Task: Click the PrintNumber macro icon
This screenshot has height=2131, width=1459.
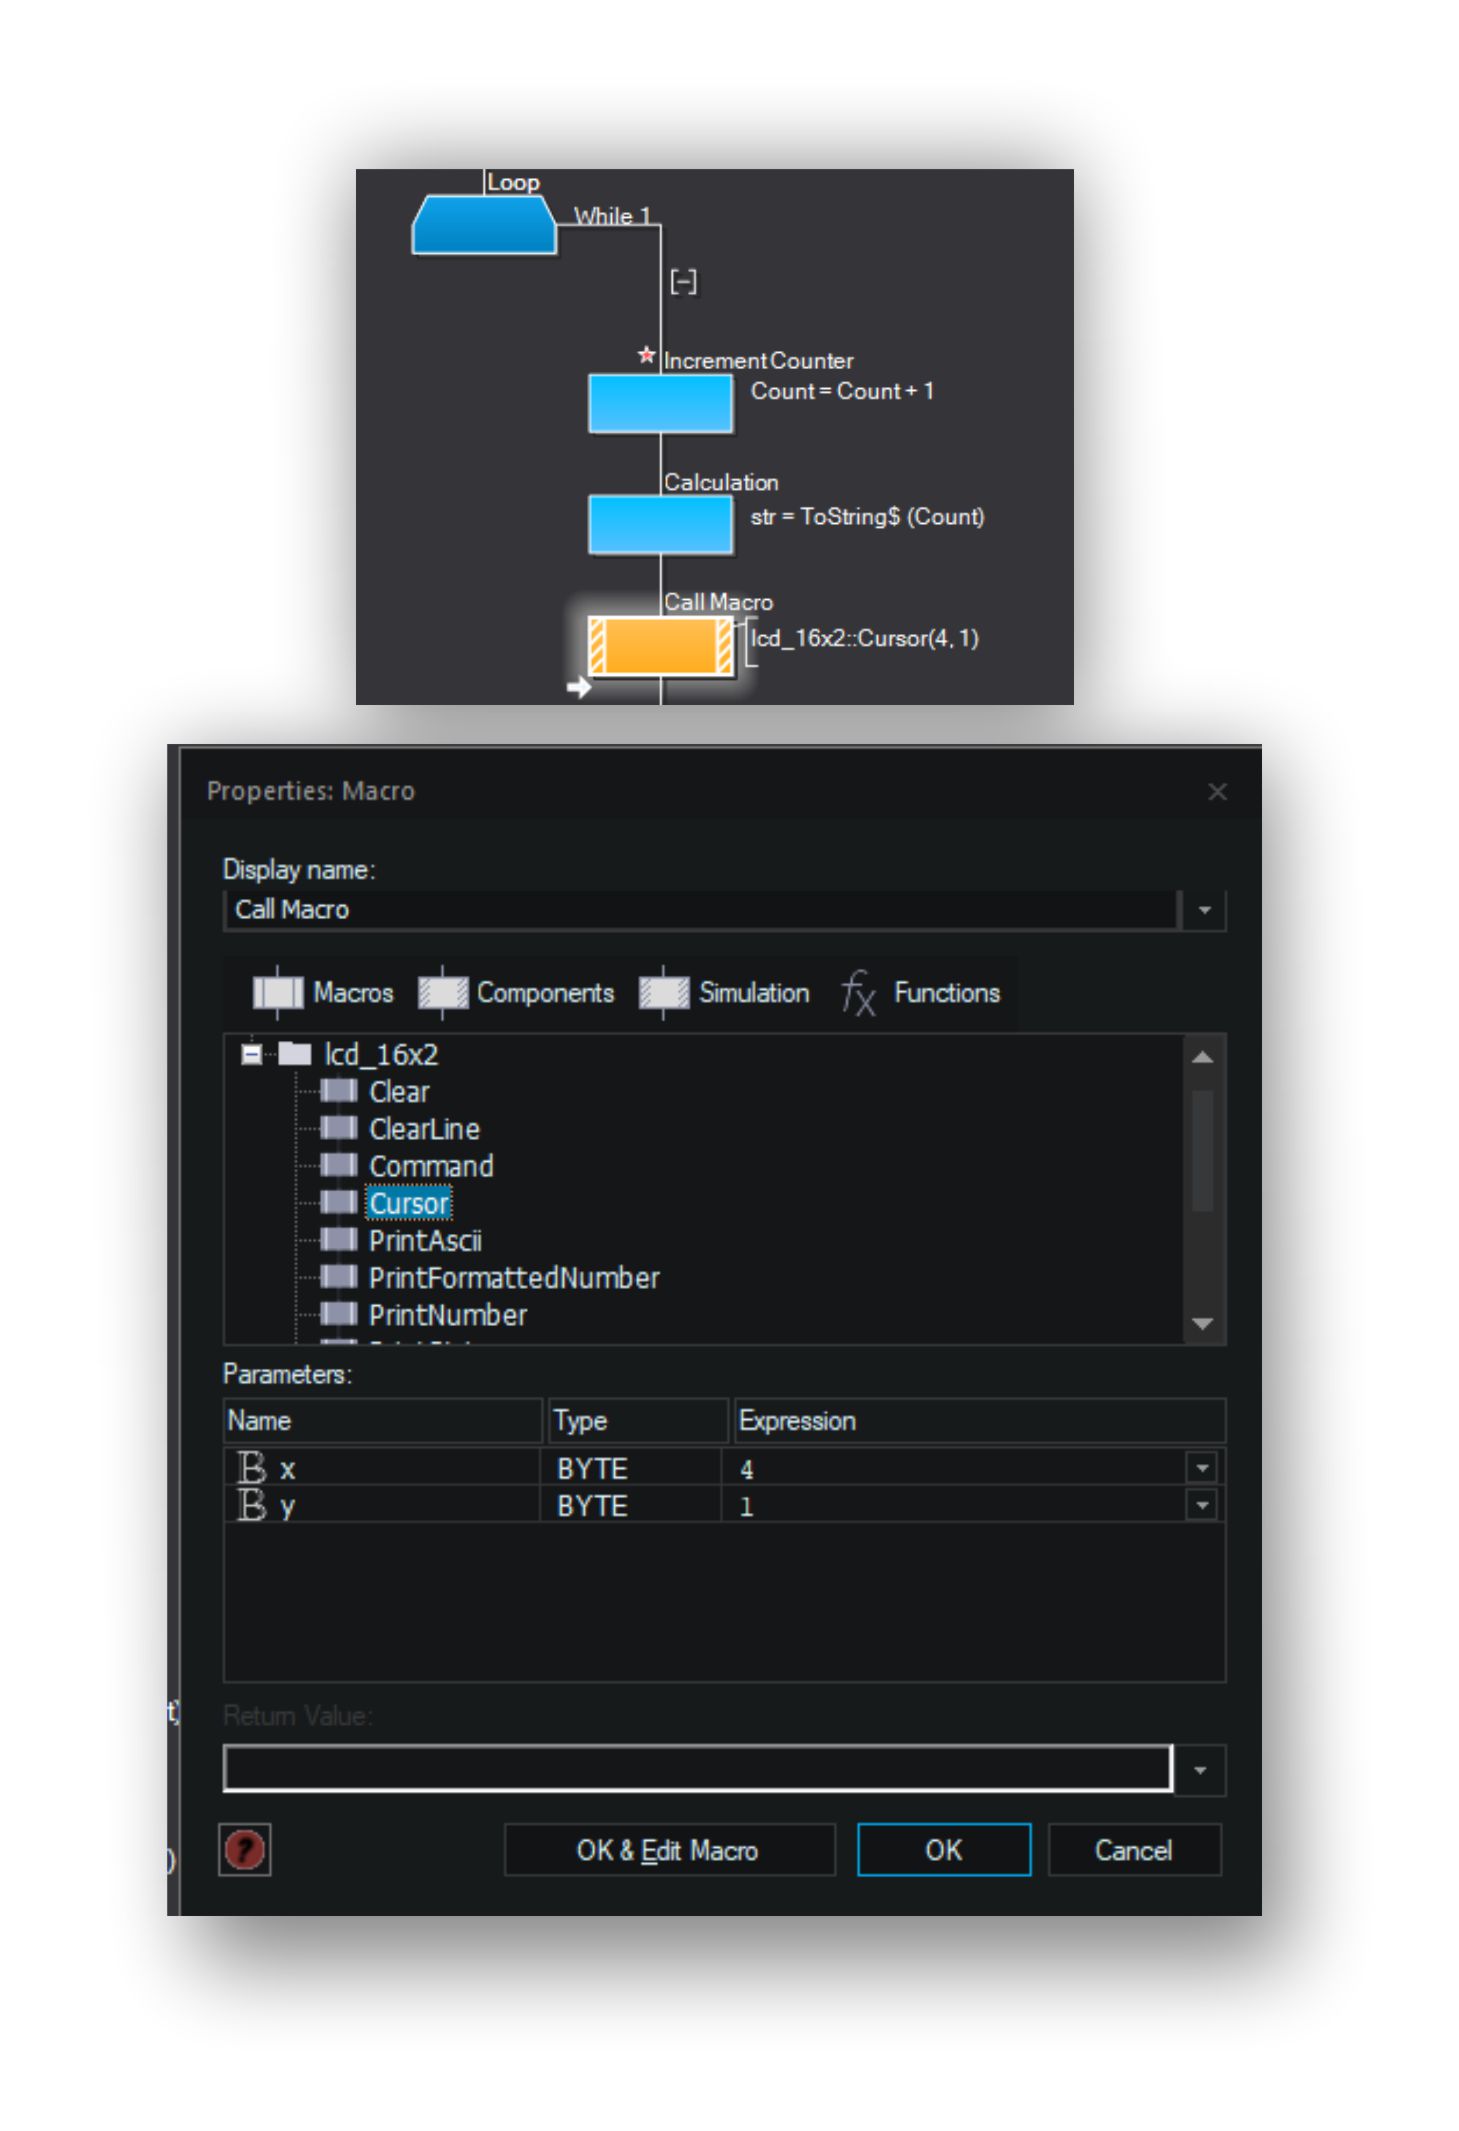Action: pos(339,1314)
